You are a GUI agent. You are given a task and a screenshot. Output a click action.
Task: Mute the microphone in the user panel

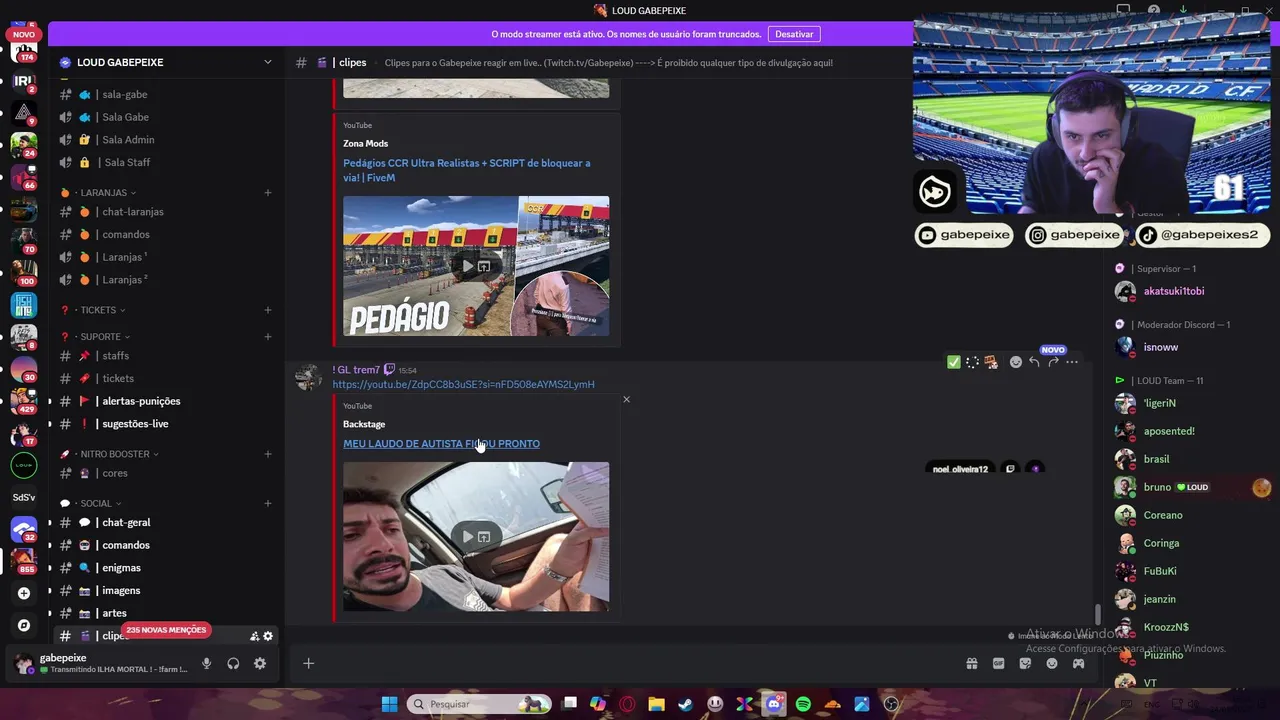tap(207, 663)
